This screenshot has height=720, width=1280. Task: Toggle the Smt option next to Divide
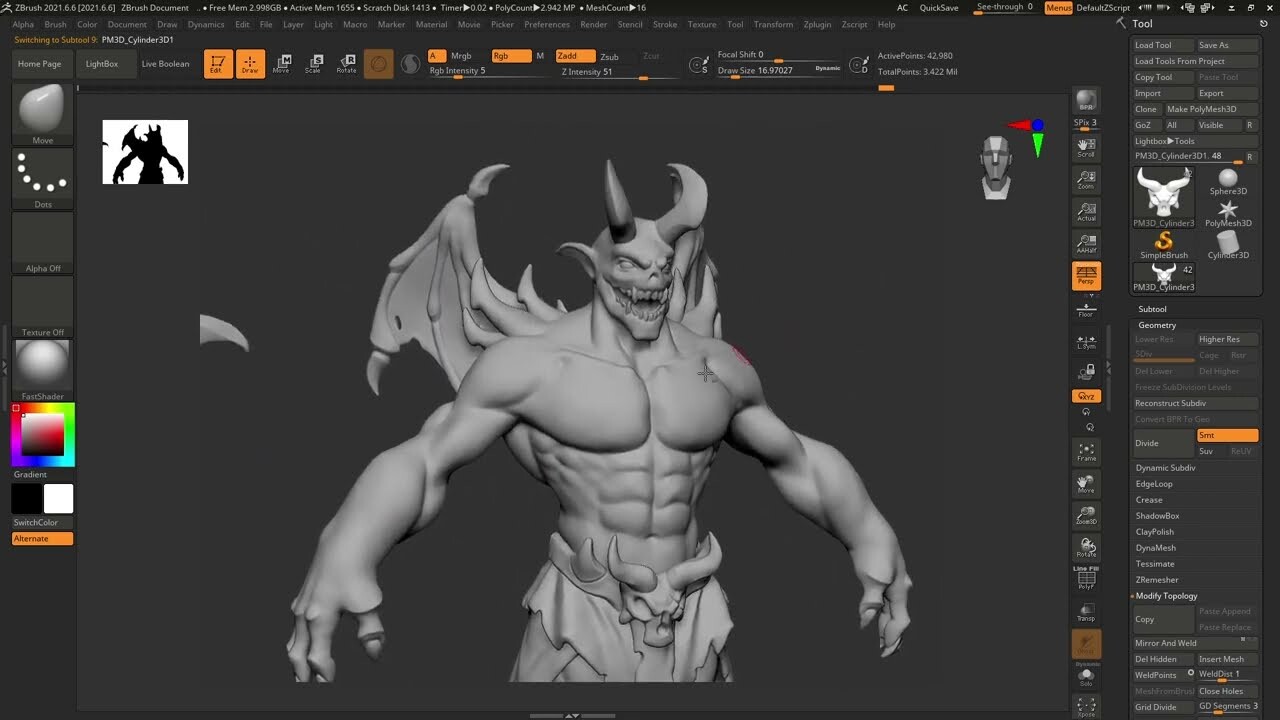tap(1228, 435)
